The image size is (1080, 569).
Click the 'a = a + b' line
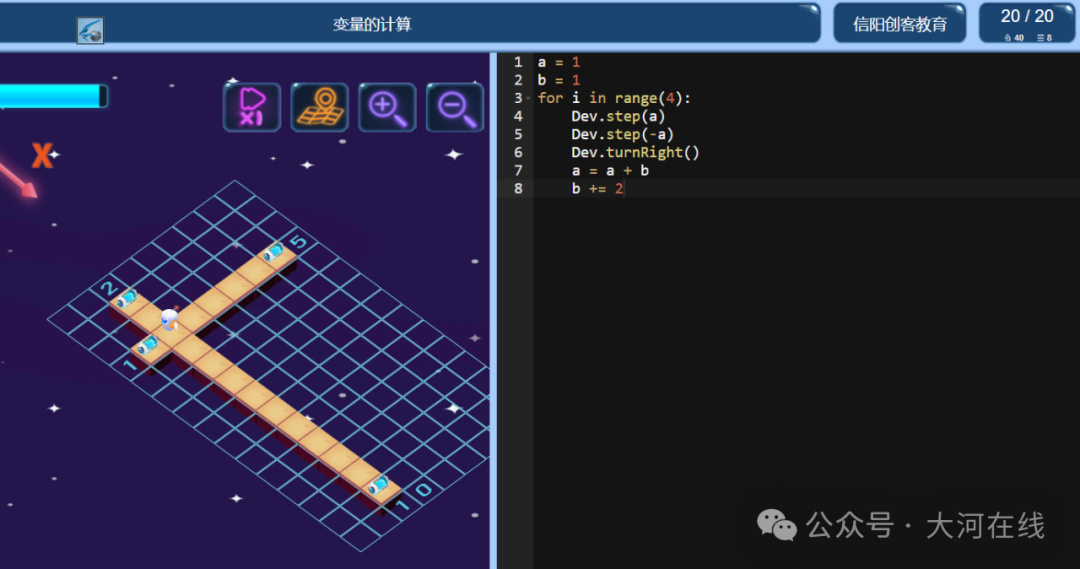[610, 170]
